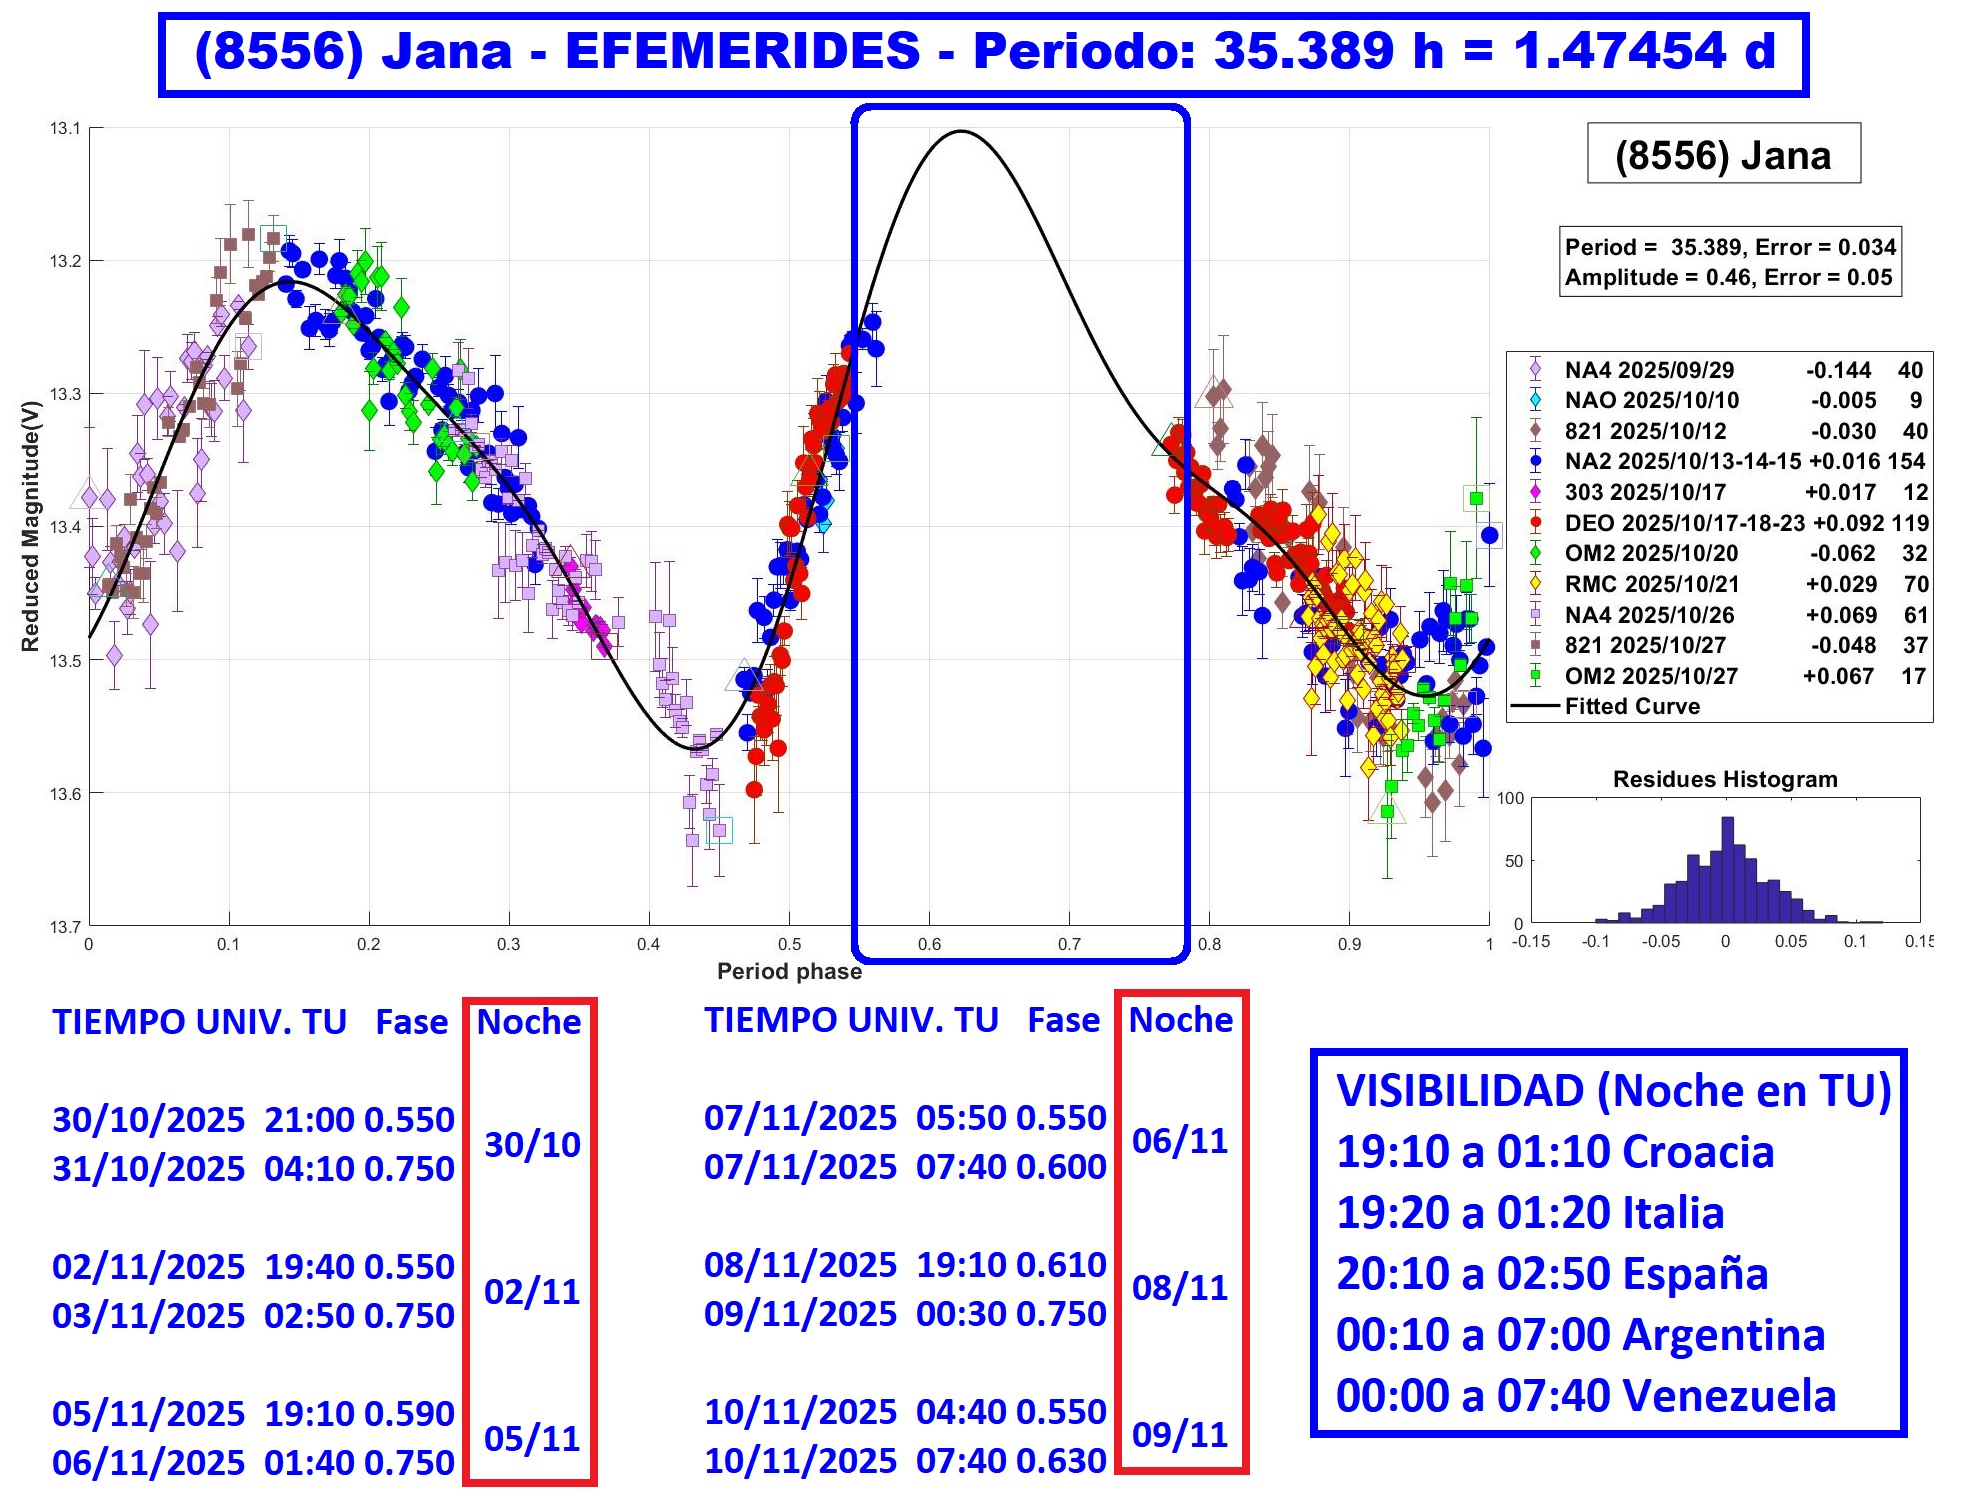The image size is (1965, 1511).
Task: Click the (8556) Jana title box
Action: [x=1723, y=154]
